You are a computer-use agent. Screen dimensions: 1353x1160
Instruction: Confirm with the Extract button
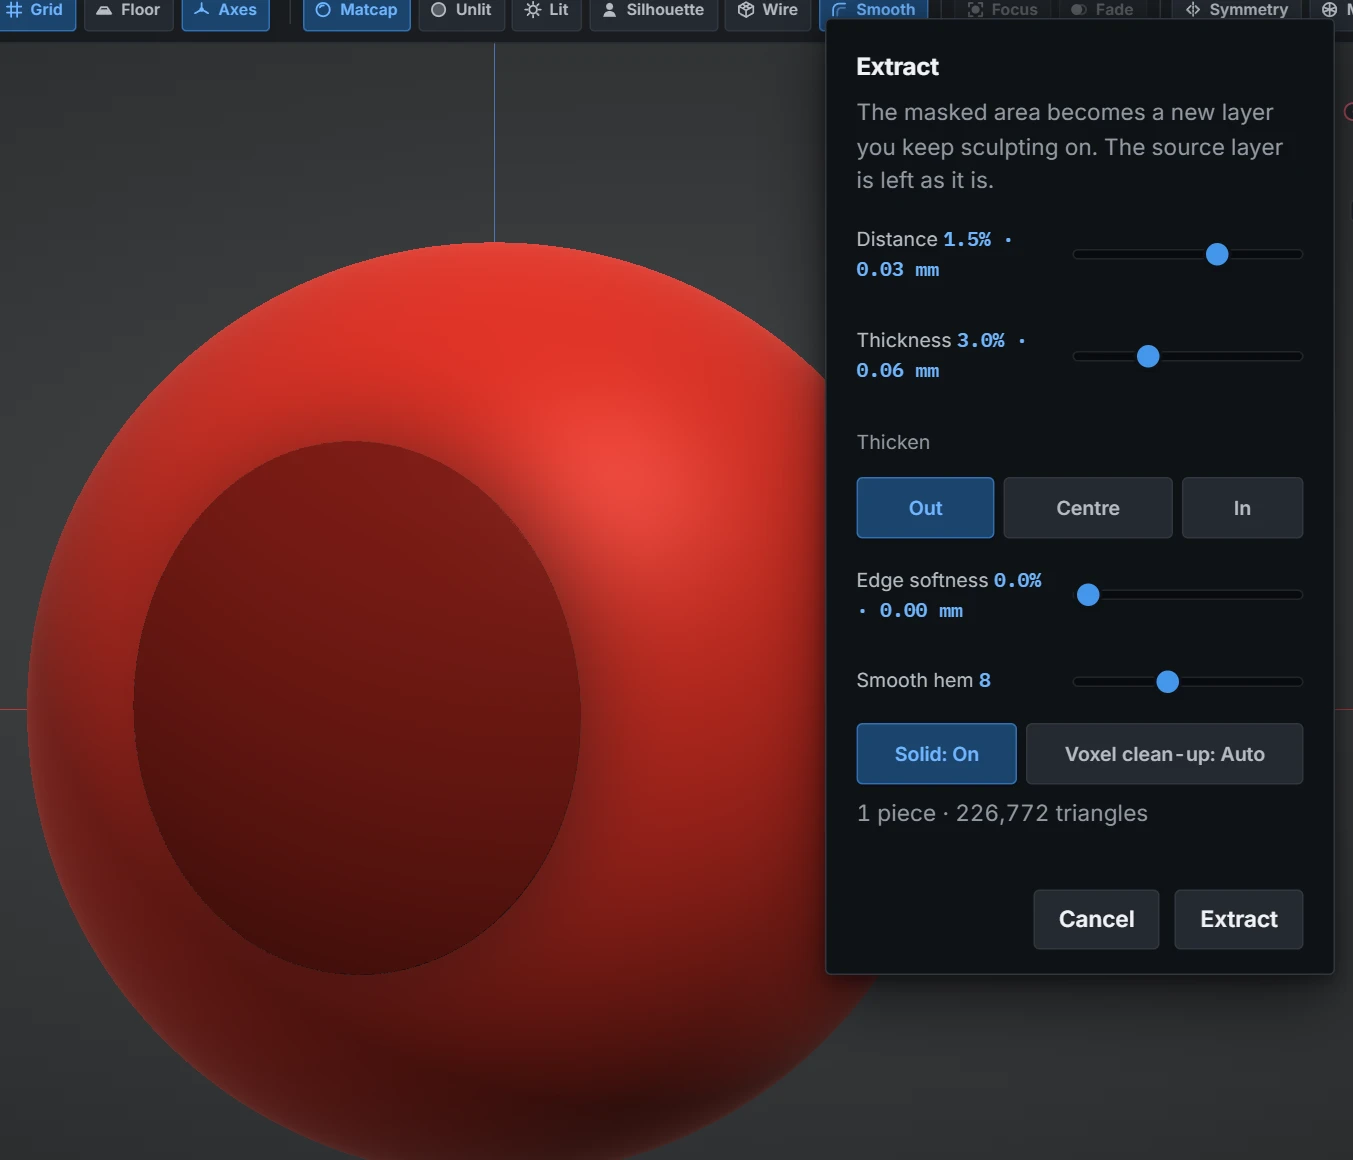click(1239, 919)
